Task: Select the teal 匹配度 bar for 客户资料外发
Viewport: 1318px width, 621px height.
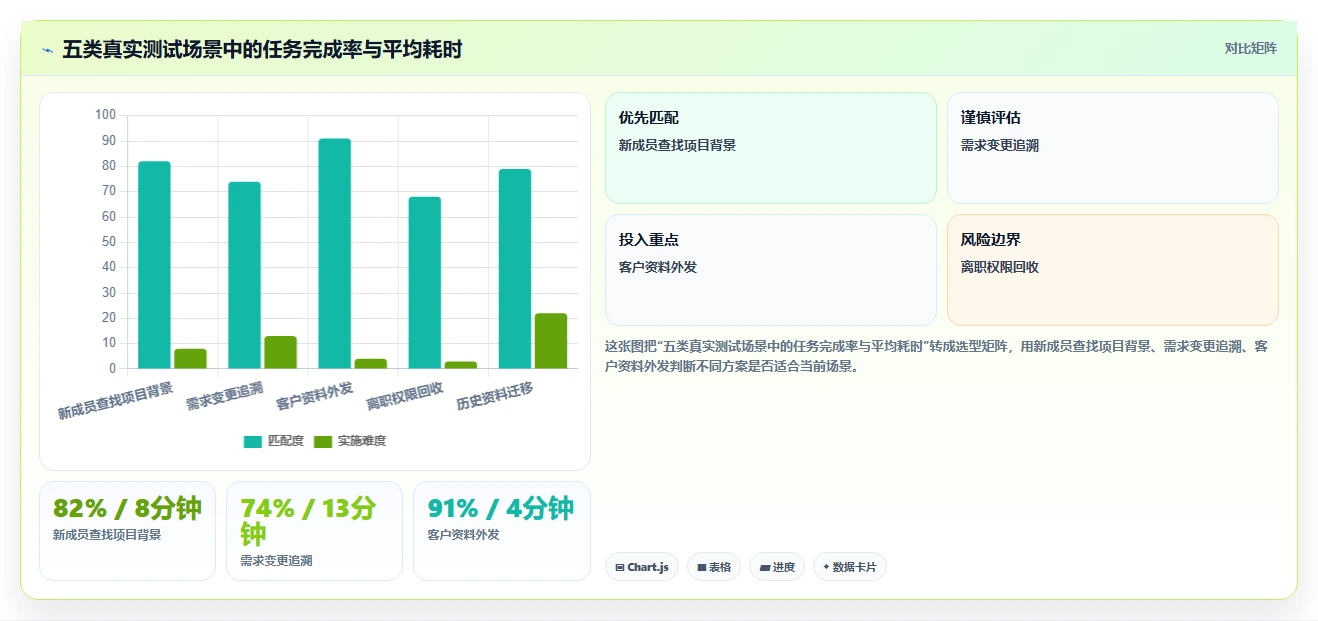Action: (335, 254)
